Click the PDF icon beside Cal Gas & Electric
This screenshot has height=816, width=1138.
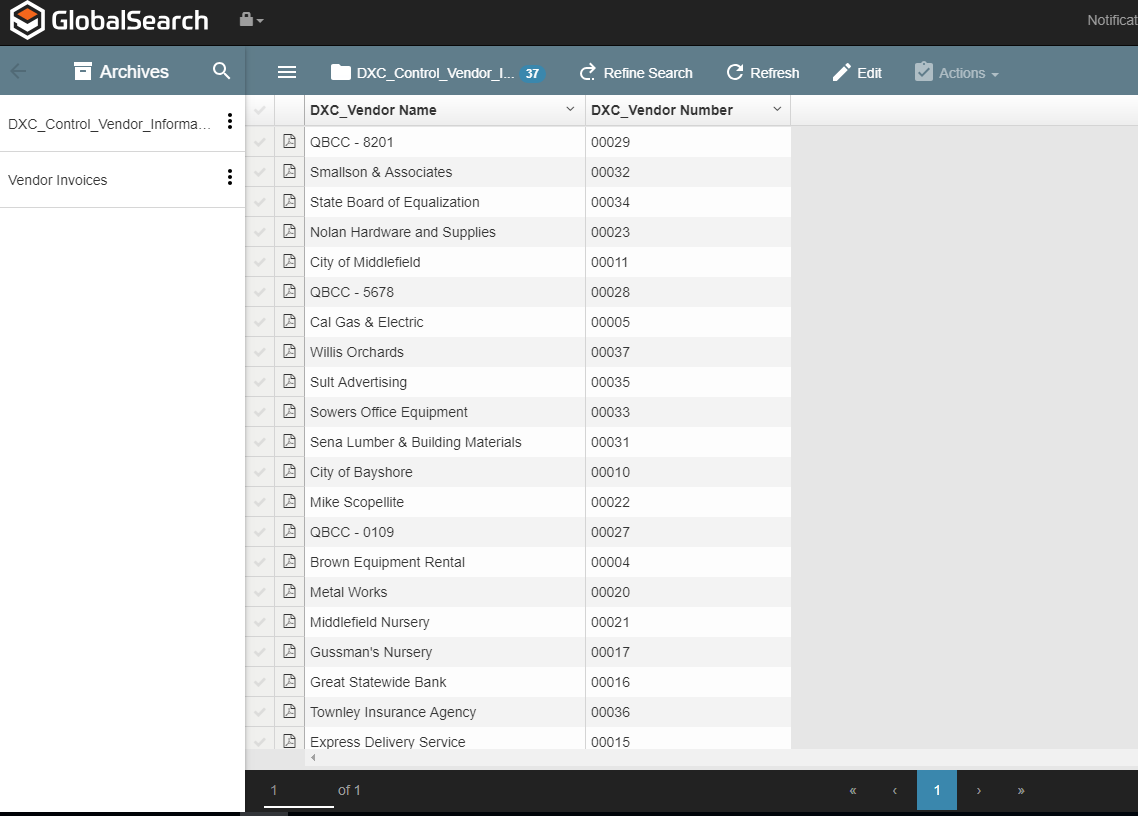[290, 322]
